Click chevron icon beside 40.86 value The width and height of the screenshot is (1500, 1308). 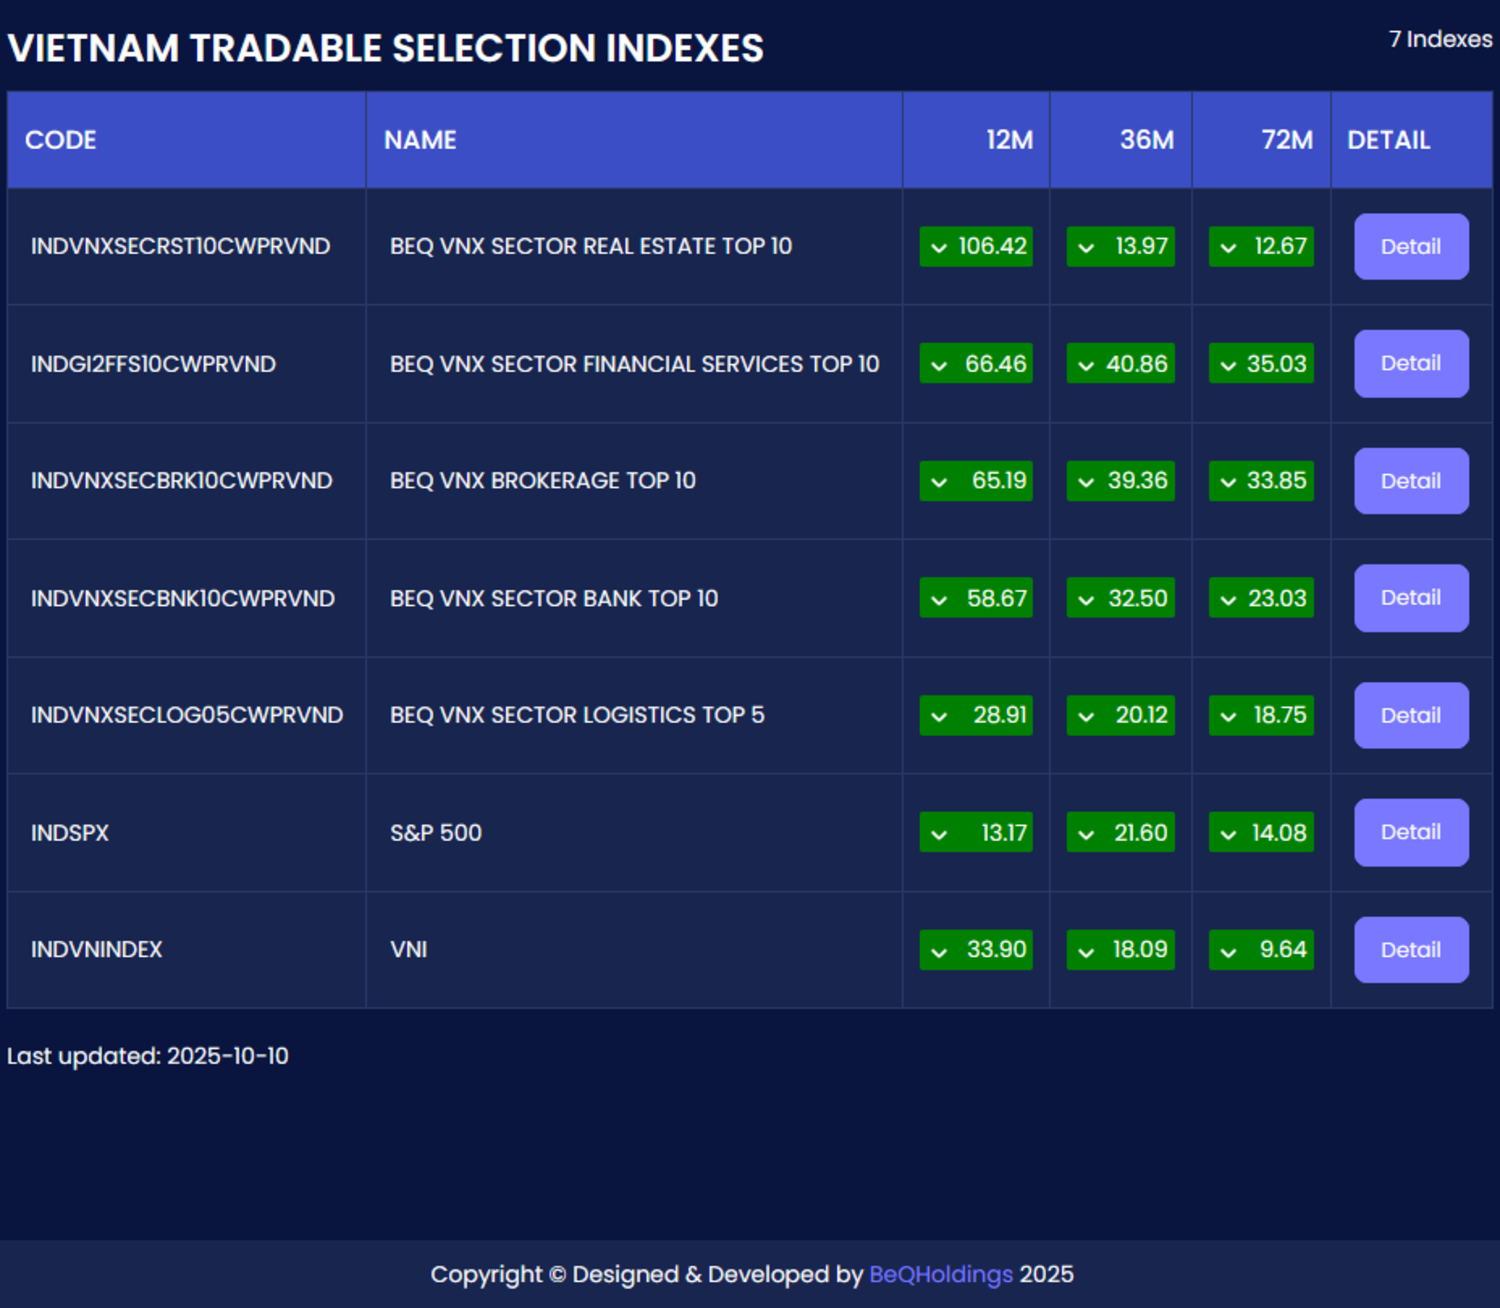tap(1086, 366)
